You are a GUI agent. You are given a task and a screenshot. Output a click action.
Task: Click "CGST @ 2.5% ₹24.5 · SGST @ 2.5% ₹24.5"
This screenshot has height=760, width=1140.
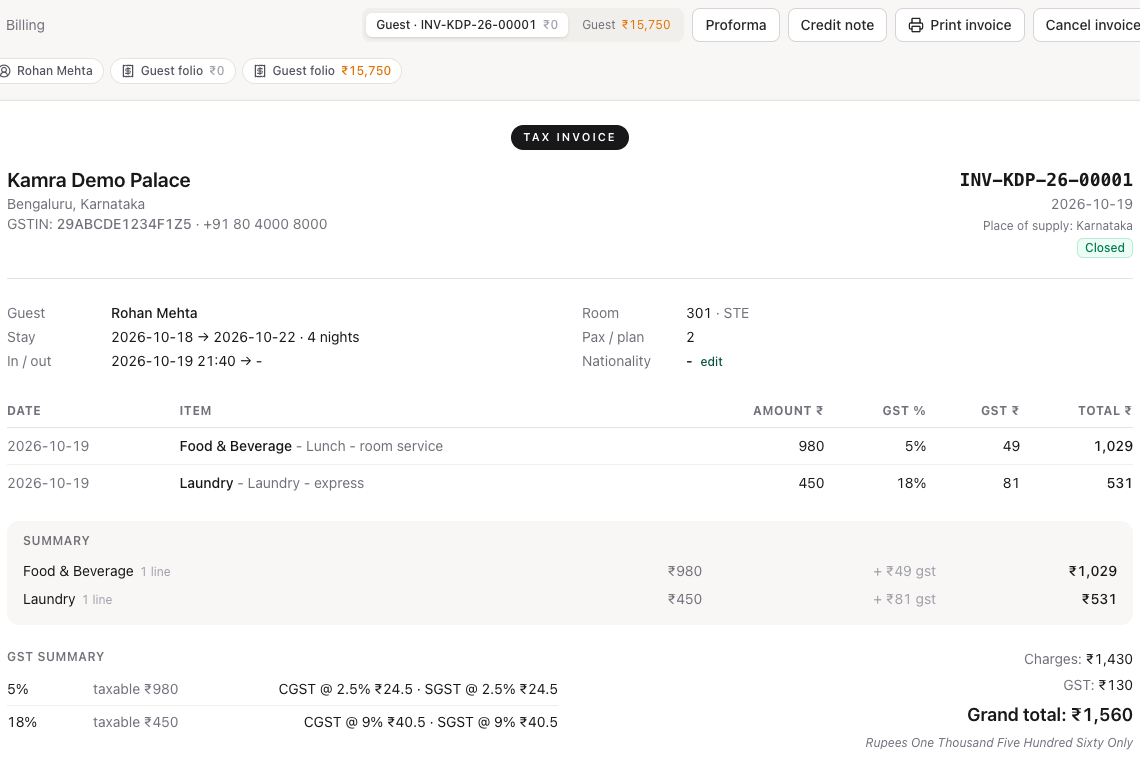pos(418,689)
